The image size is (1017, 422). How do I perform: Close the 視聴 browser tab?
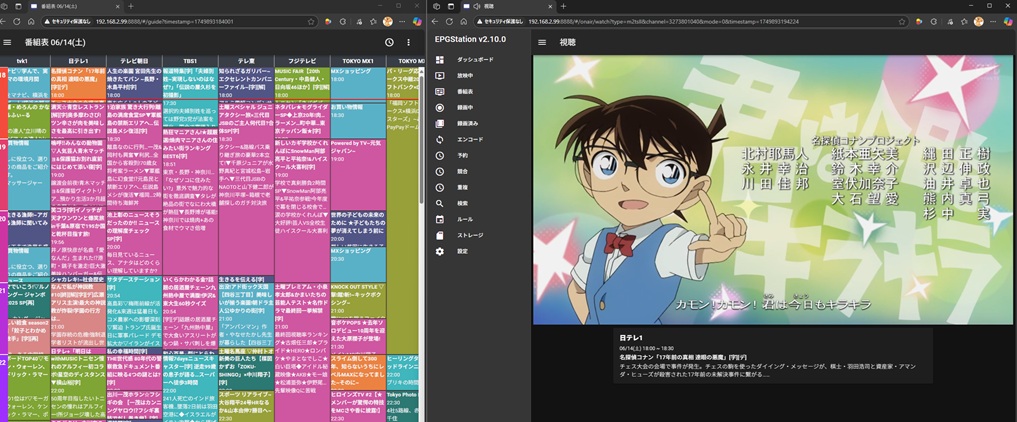[551, 6]
